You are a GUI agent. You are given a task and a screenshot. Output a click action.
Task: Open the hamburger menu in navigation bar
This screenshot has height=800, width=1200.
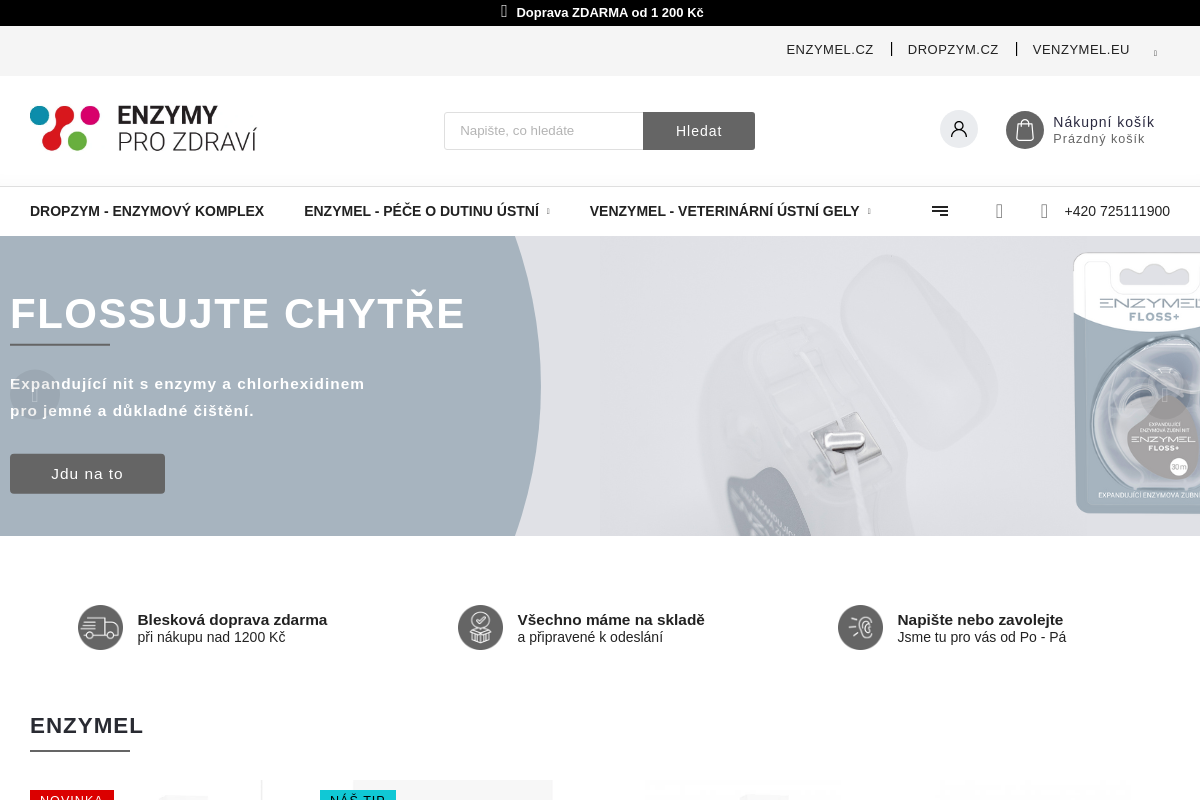[x=939, y=211]
